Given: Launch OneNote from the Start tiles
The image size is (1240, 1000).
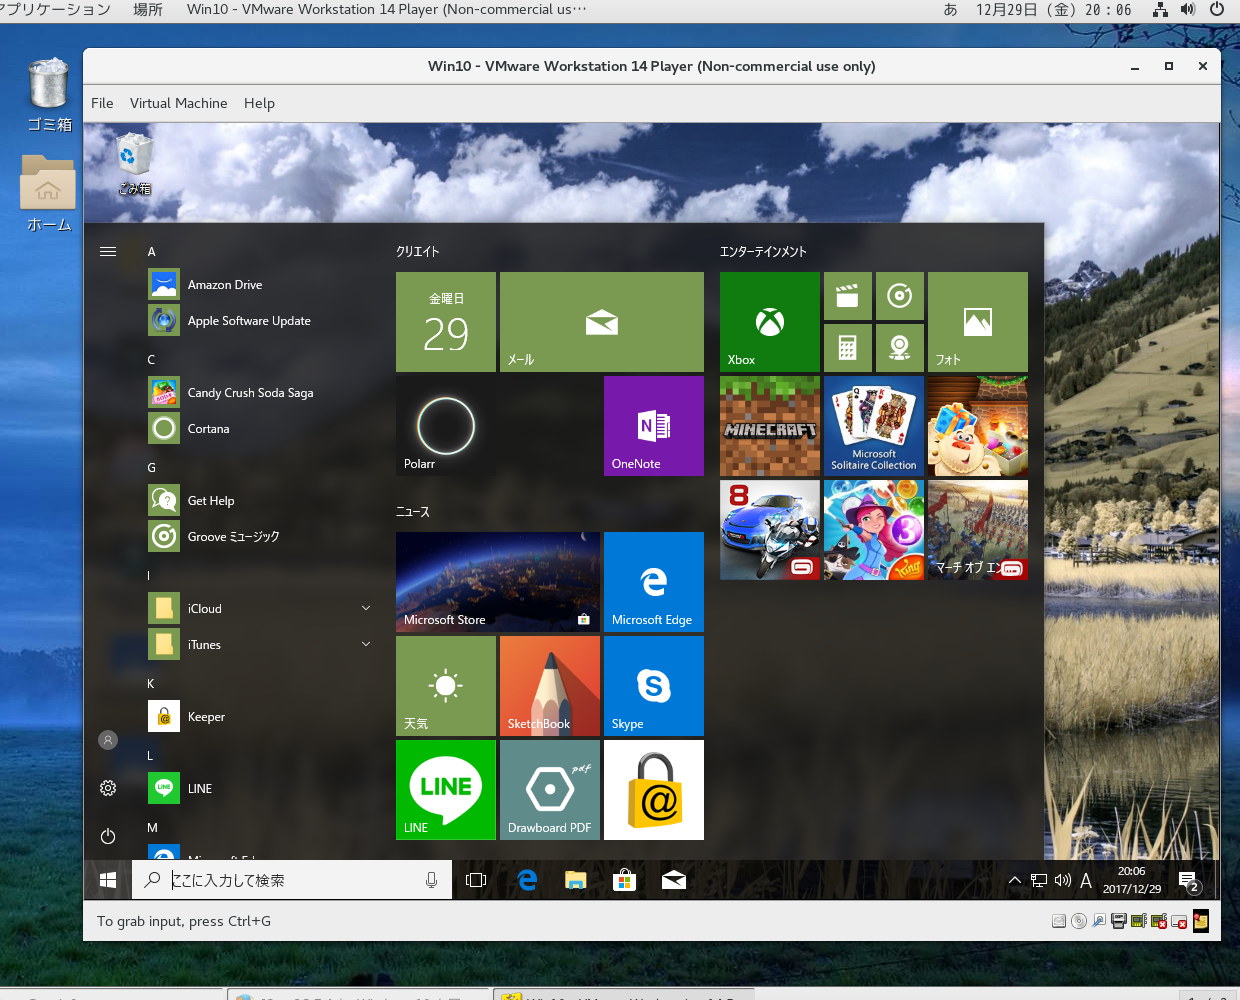Looking at the screenshot, I should pyautogui.click(x=653, y=426).
